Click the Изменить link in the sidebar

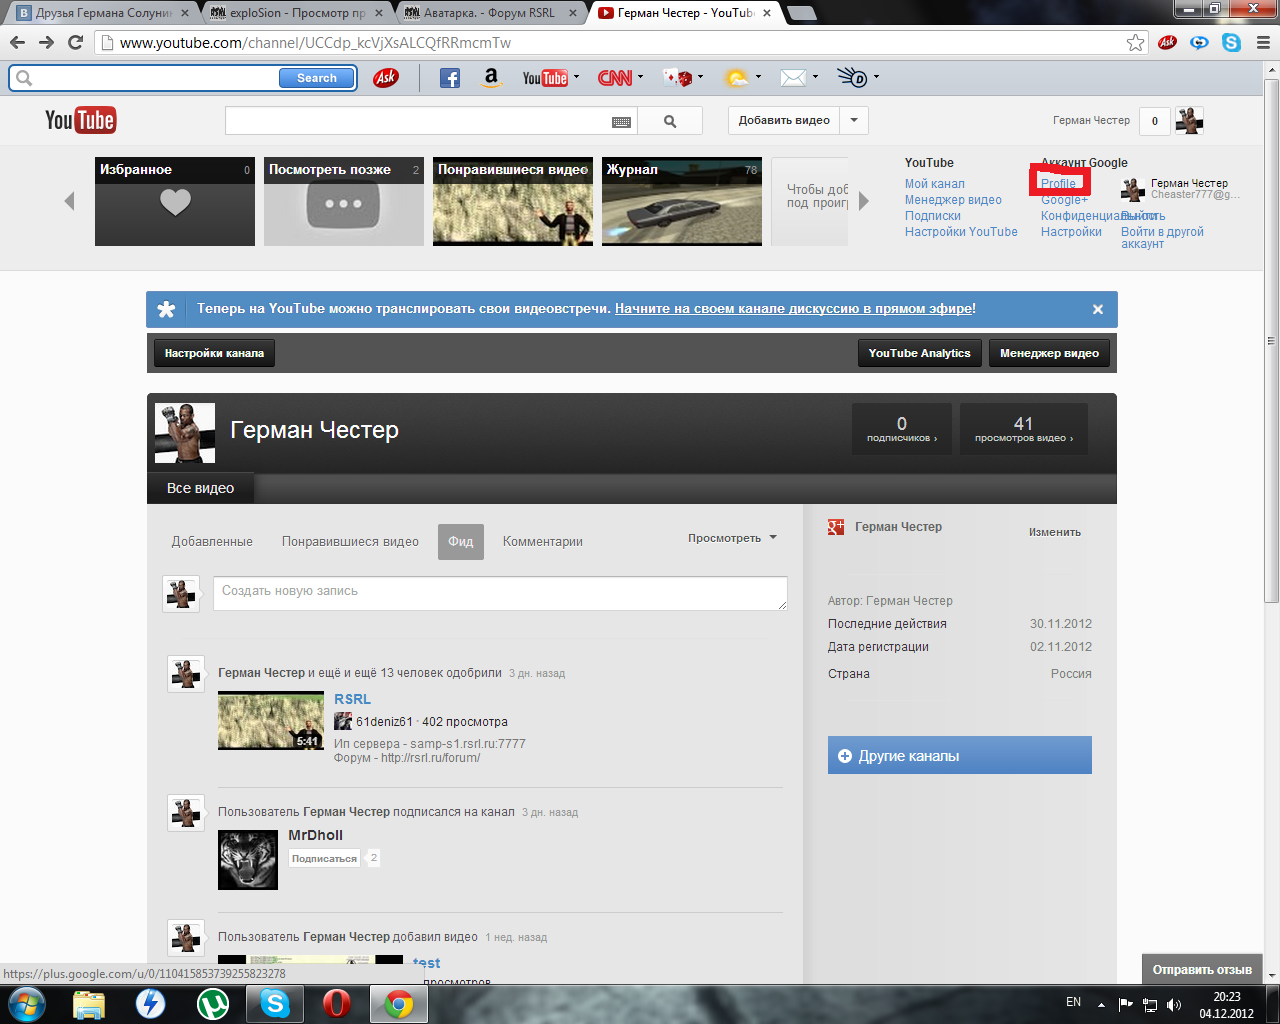click(1055, 532)
